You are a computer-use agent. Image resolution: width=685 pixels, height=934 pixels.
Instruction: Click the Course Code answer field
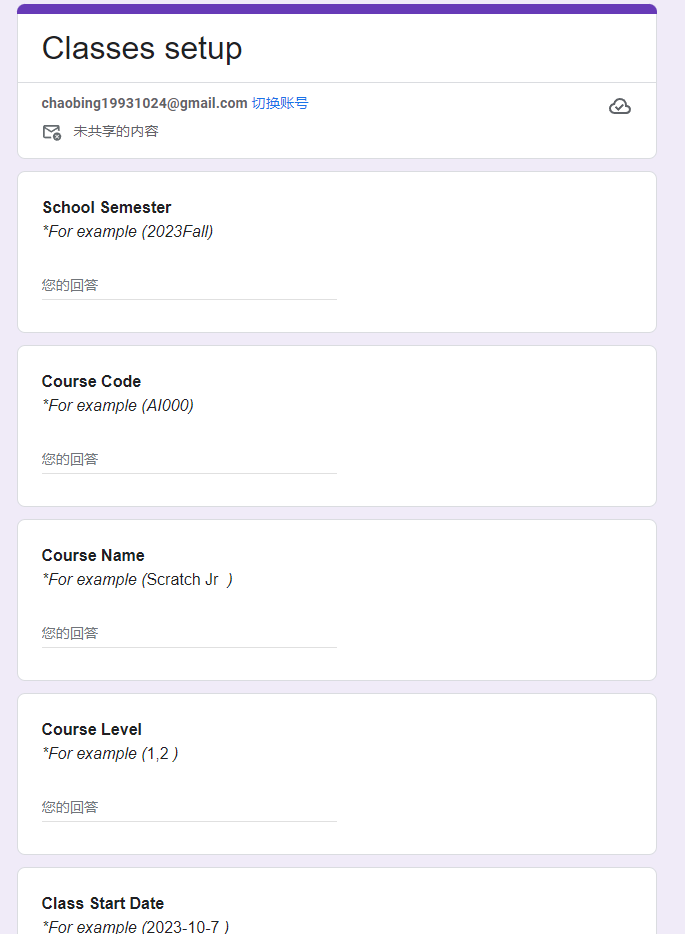click(189, 460)
